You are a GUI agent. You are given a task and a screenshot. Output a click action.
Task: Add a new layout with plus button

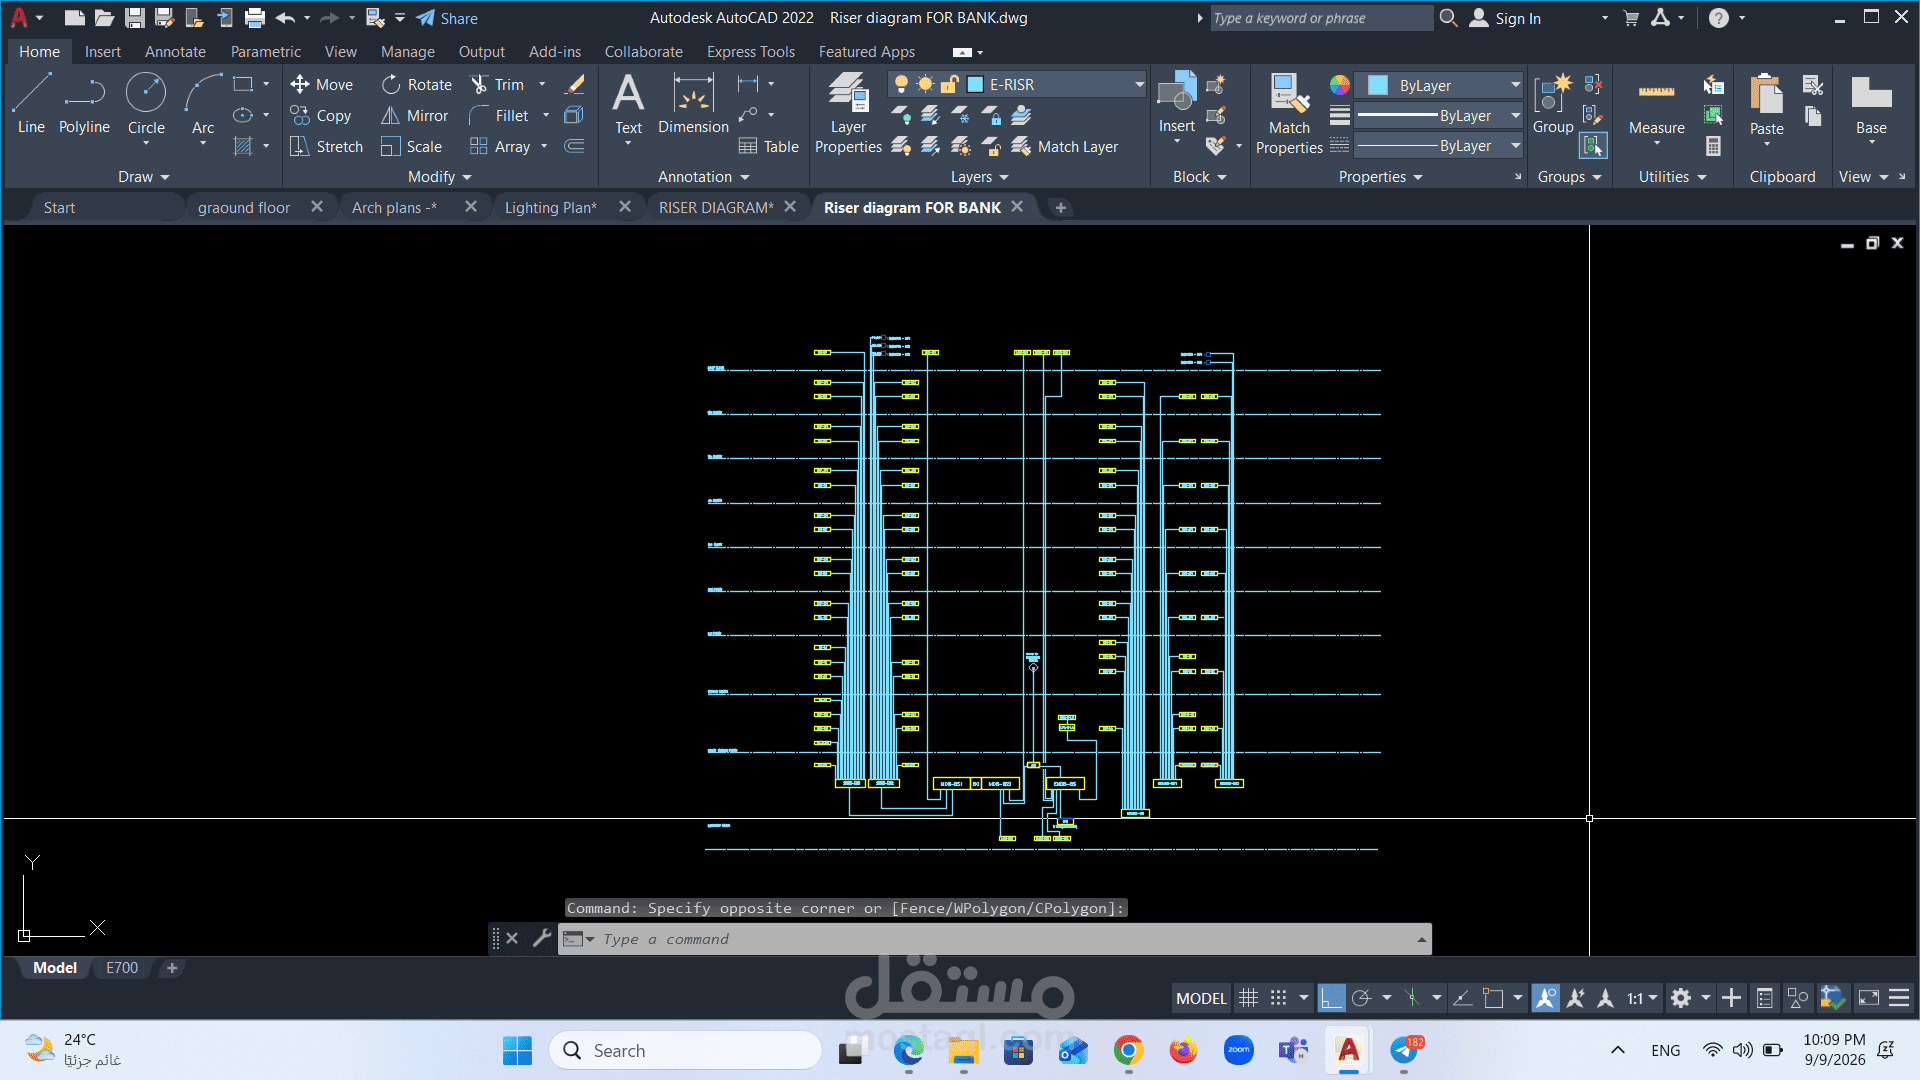point(172,968)
